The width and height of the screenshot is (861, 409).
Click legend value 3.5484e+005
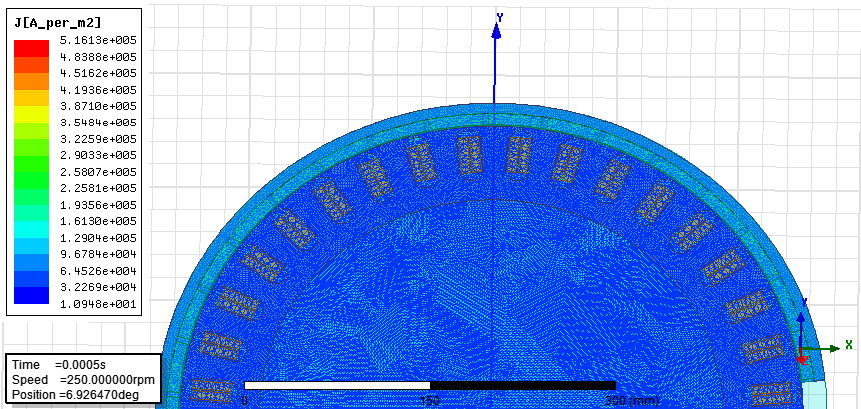99,122
